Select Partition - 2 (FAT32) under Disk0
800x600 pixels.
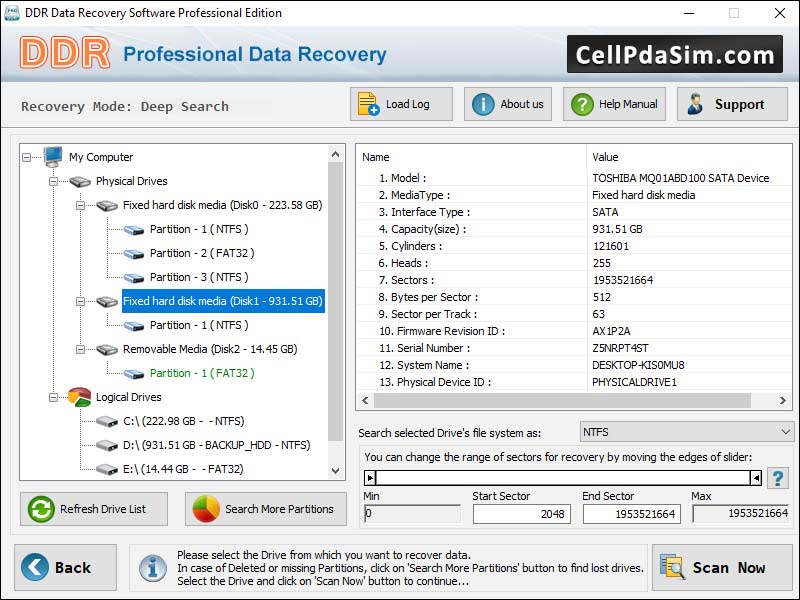(x=201, y=253)
